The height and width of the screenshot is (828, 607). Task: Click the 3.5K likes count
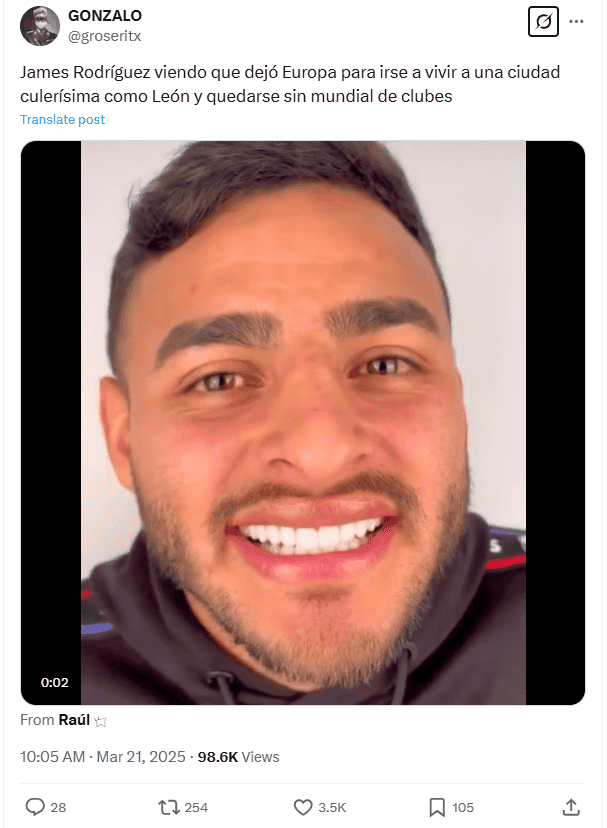(x=332, y=807)
